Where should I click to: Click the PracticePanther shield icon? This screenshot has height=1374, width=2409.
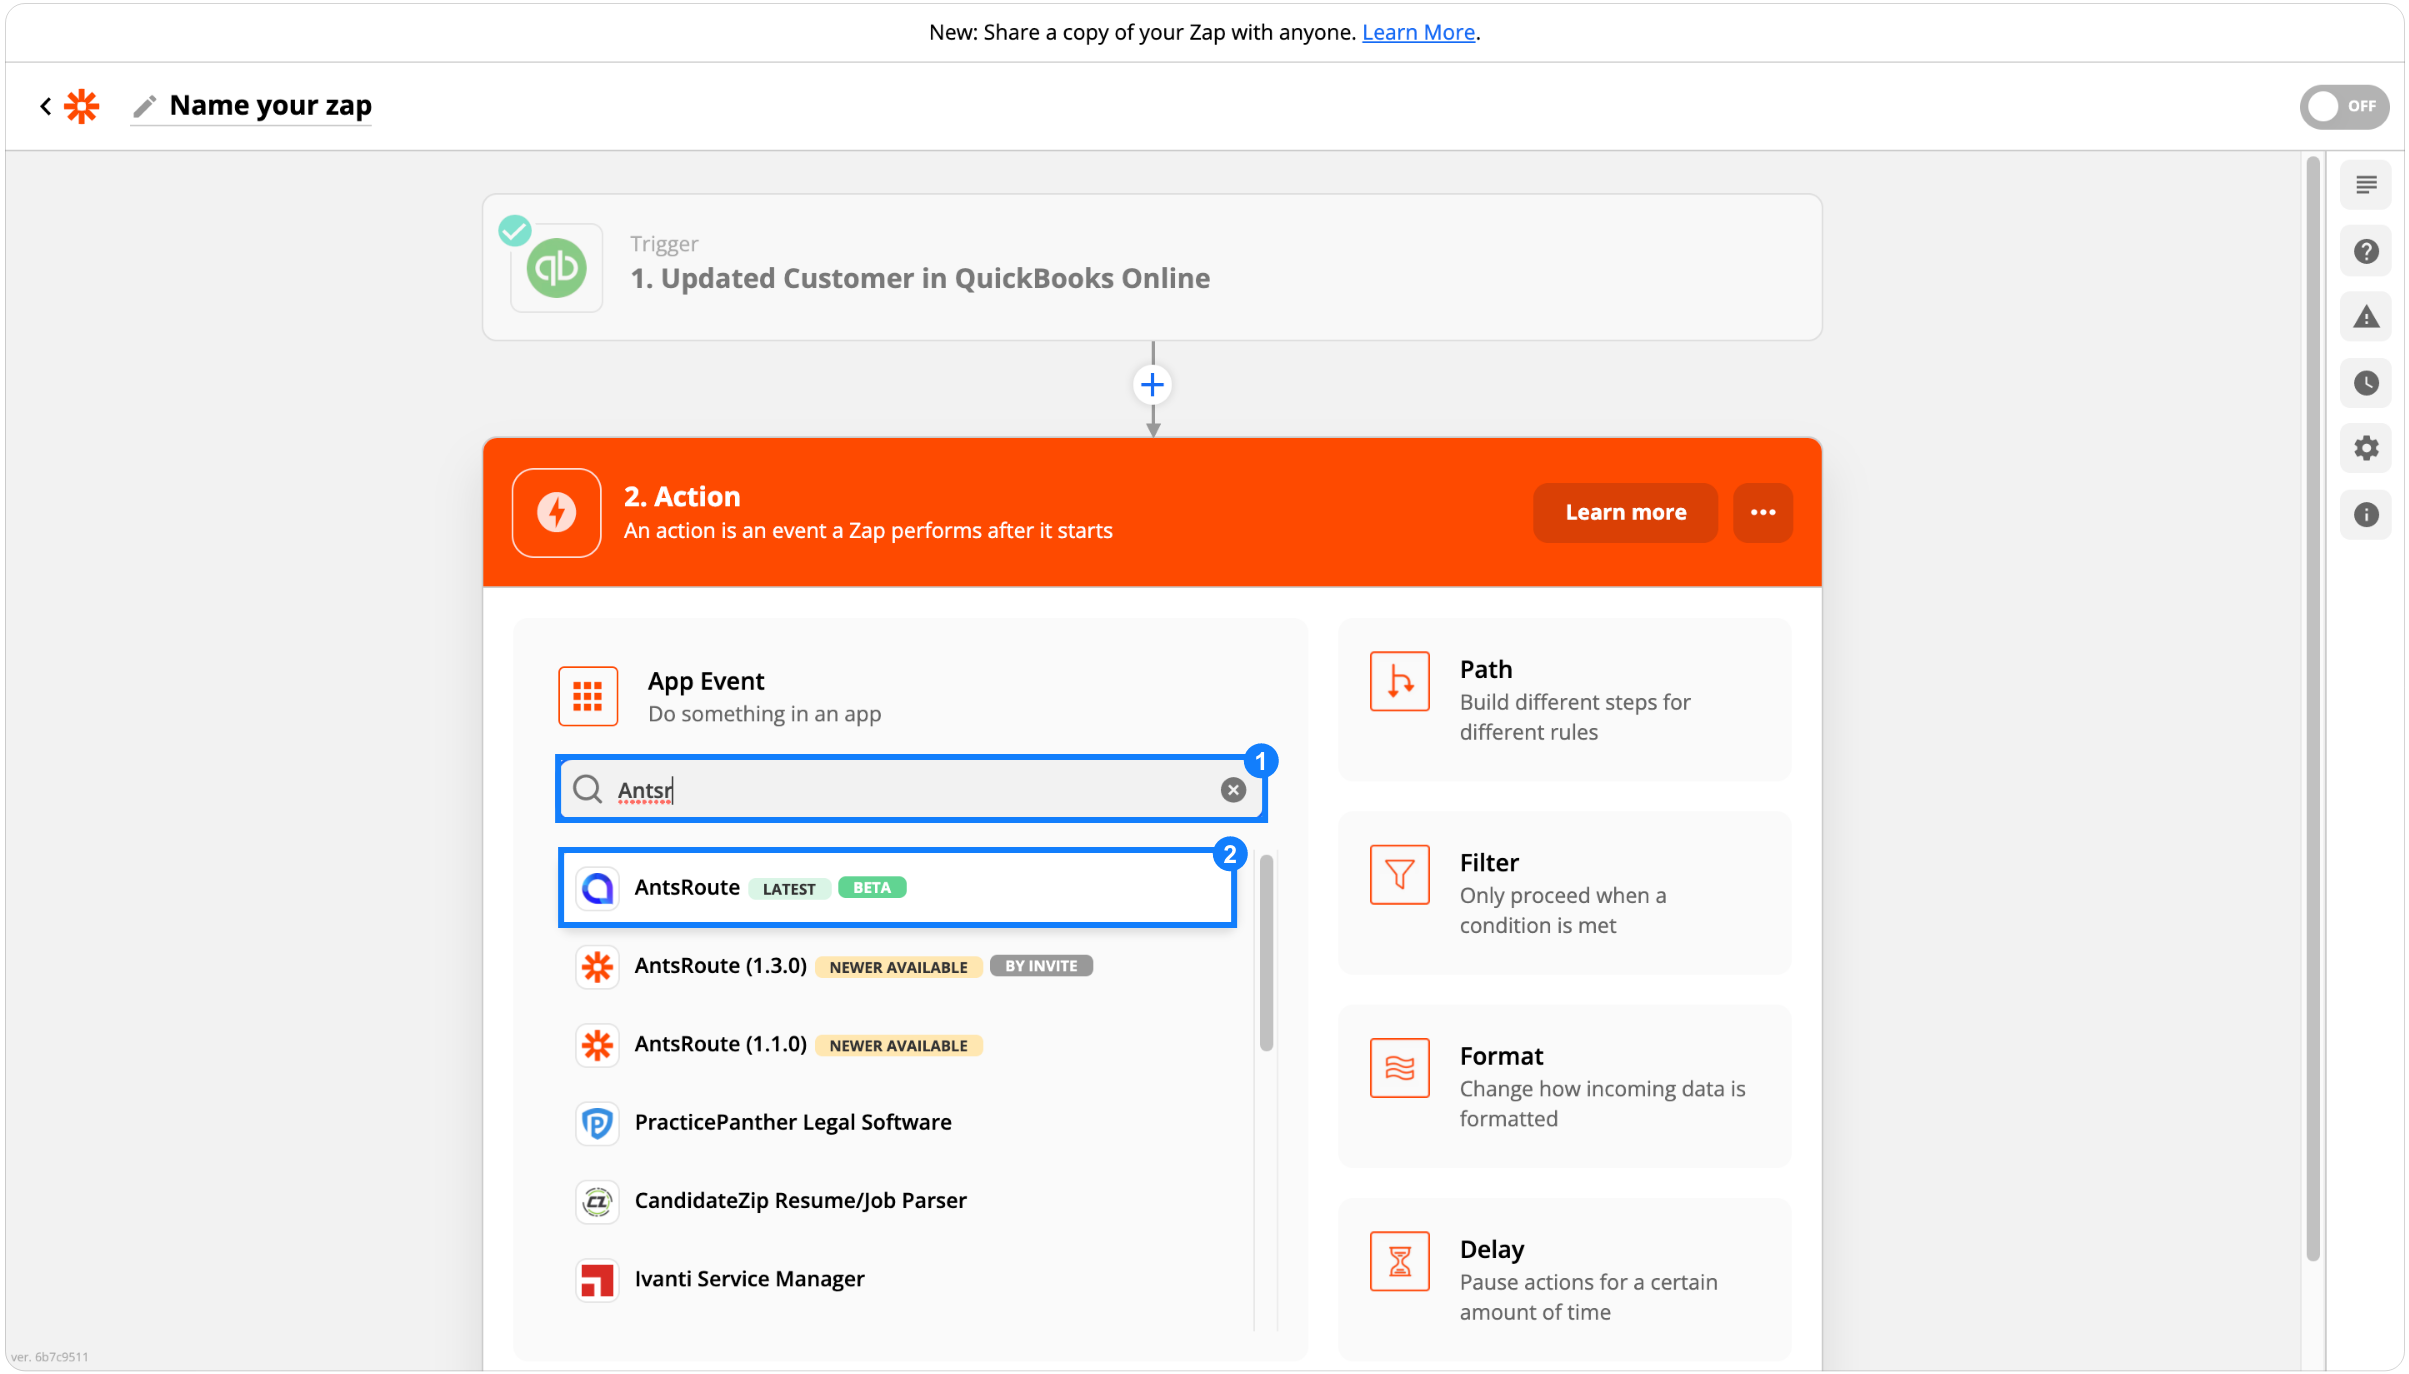(598, 1123)
